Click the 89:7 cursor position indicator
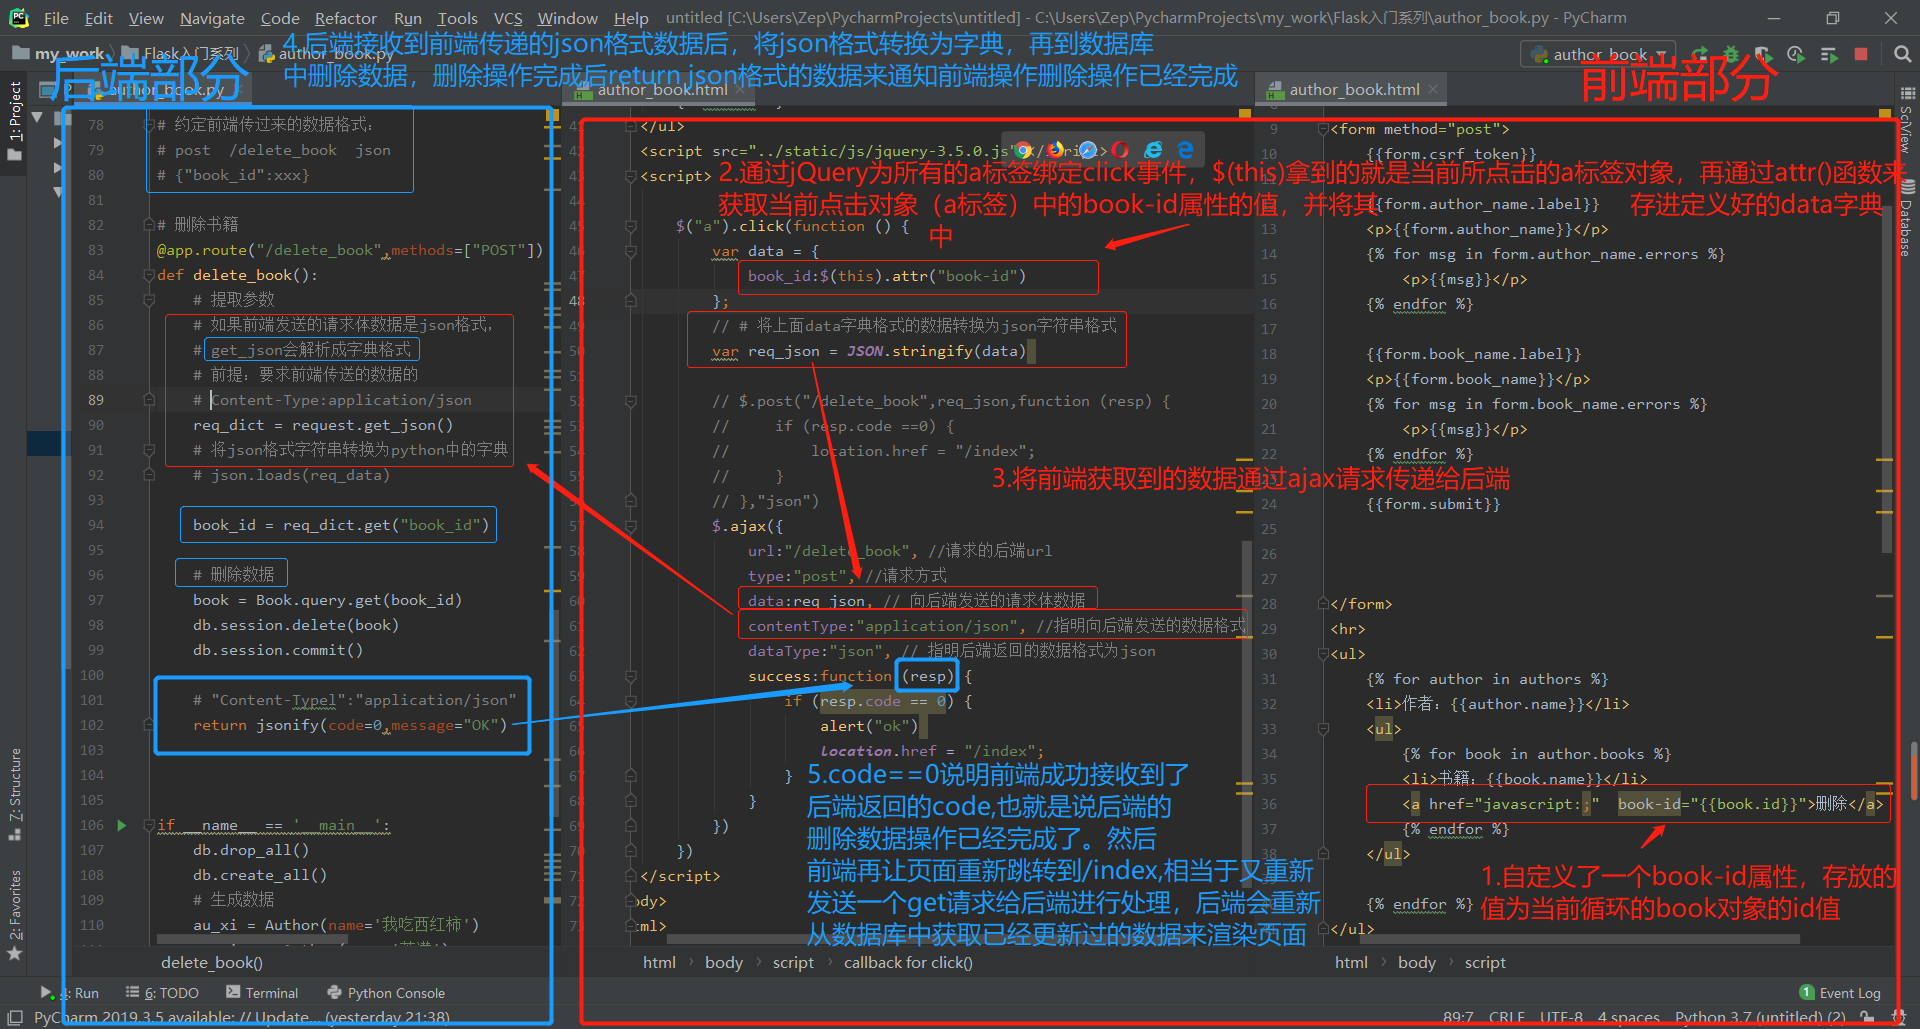 1458,1017
